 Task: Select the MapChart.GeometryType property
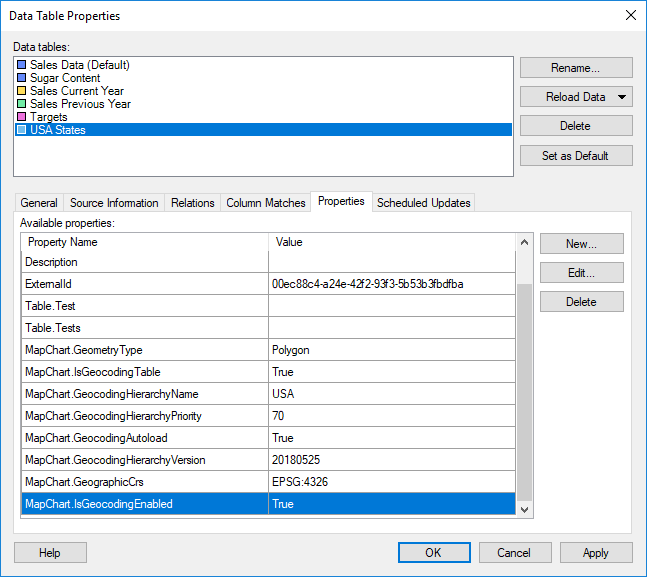click(x=268, y=350)
